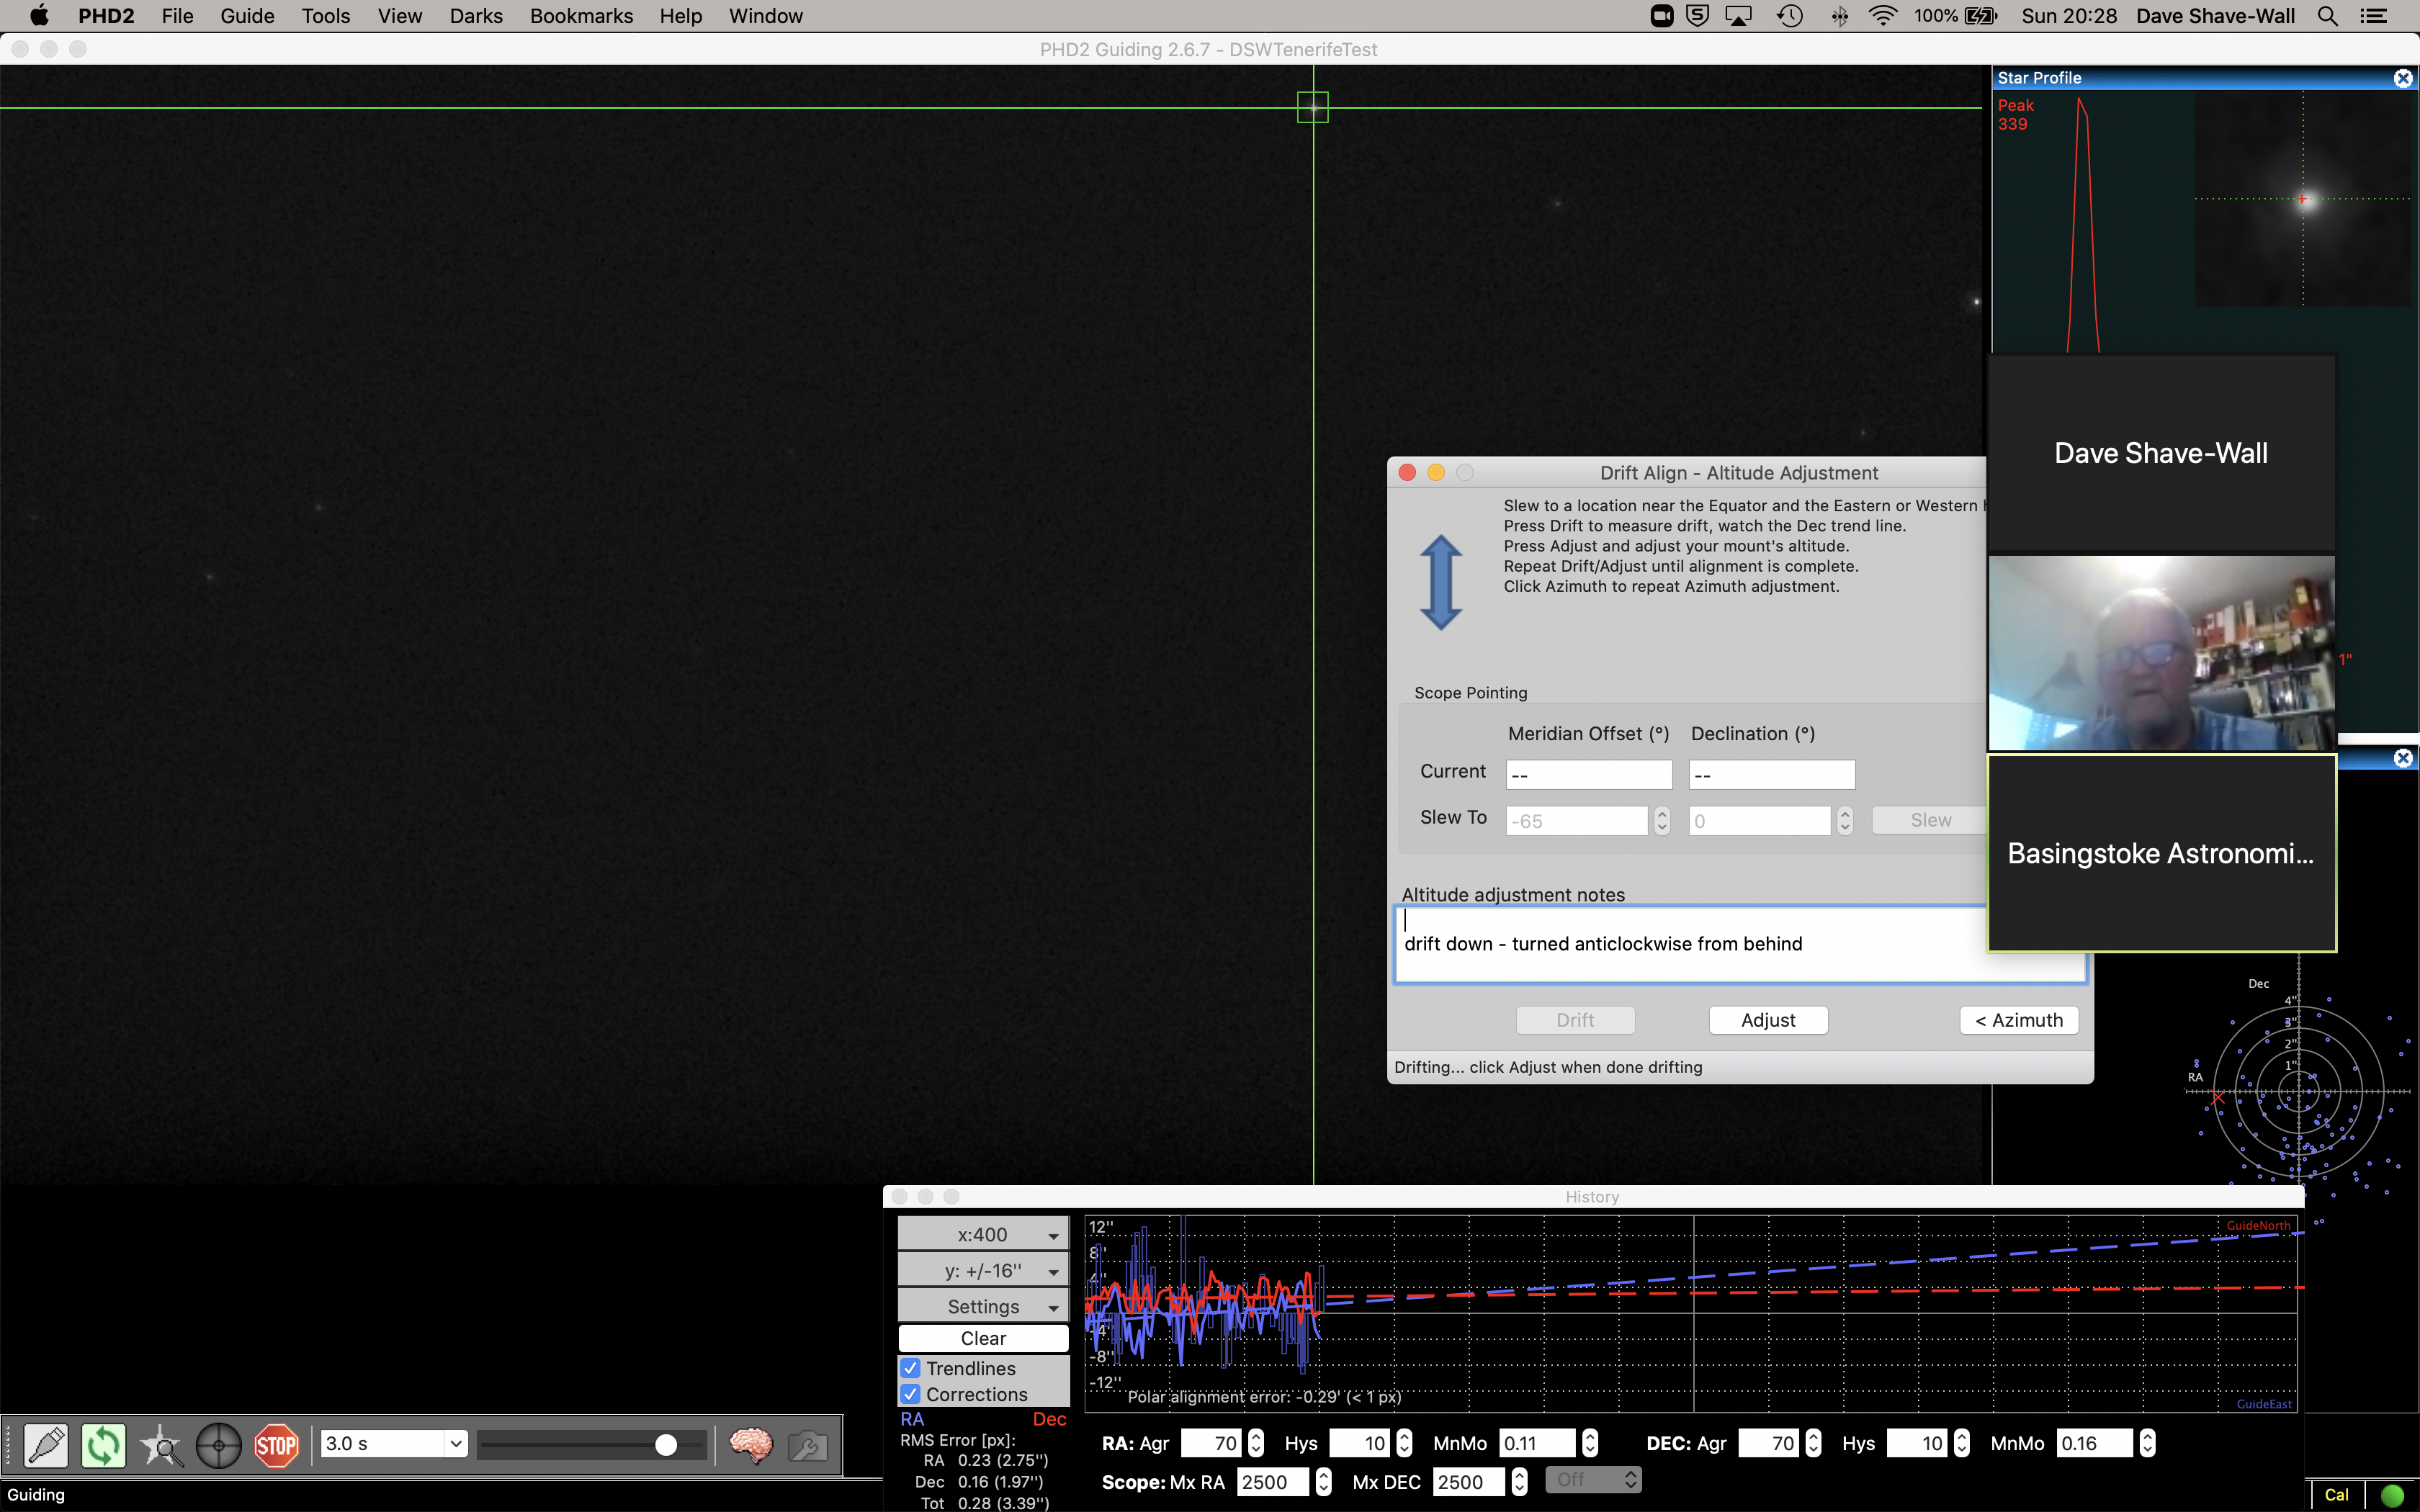Click the Mx RA 2500 field
2420x1512 pixels.
1272,1482
